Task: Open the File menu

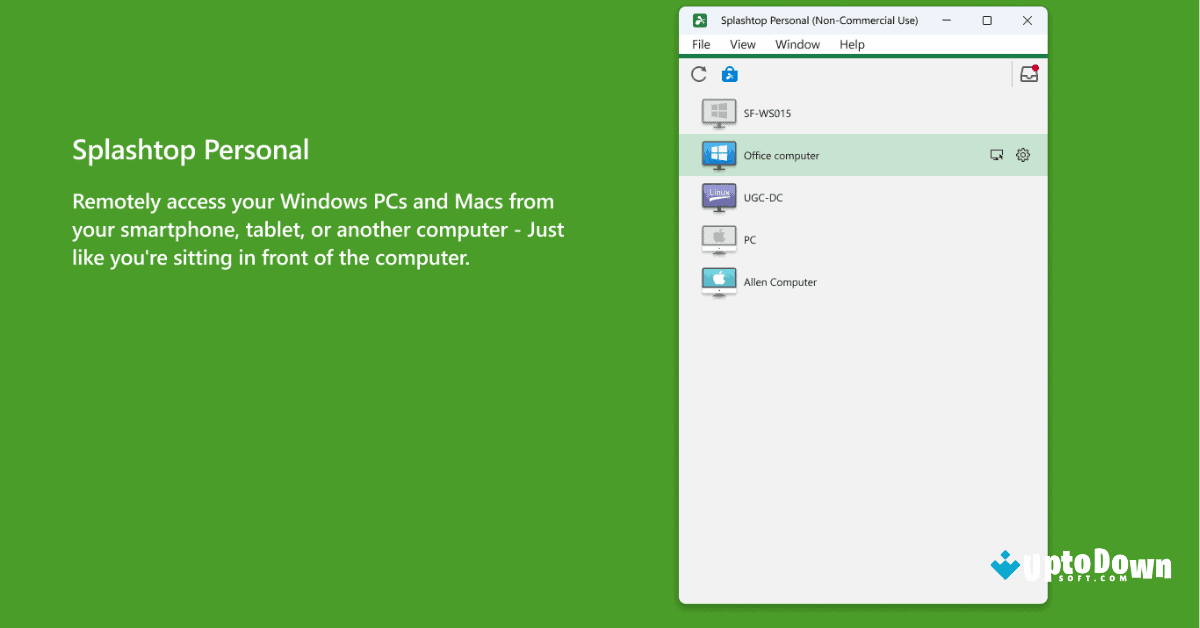Action: coord(701,44)
